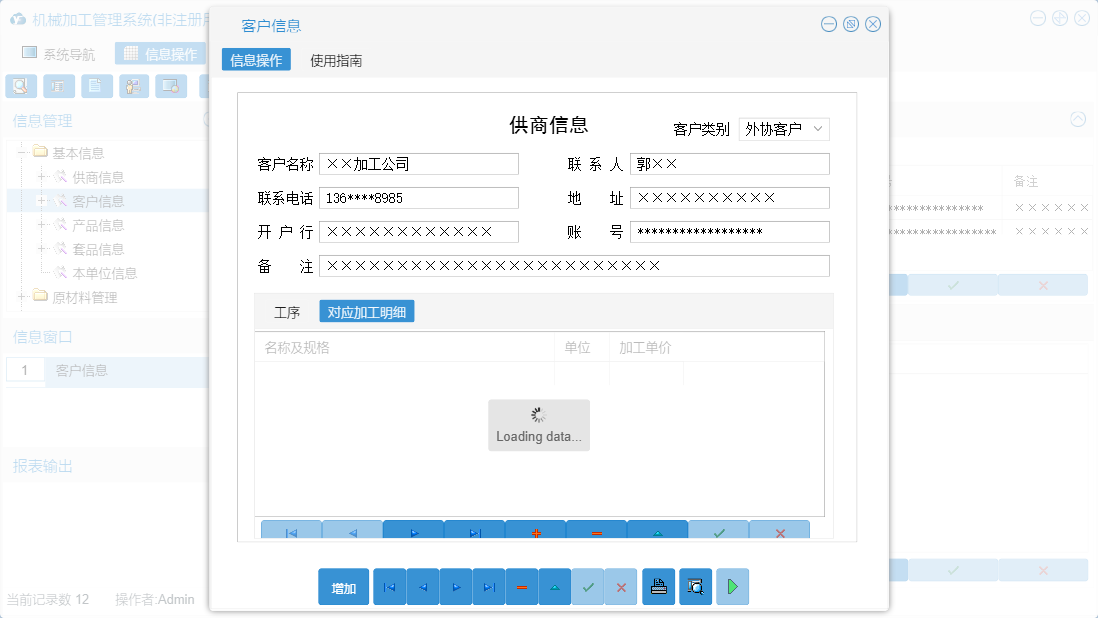Jump to first record using navigator icon
The width and height of the screenshot is (1098, 618).
(389, 587)
